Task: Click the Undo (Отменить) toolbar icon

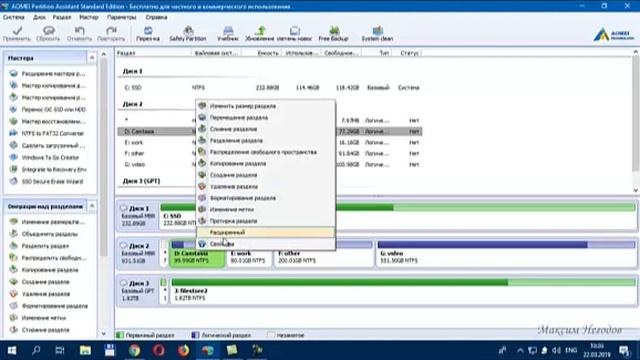Action: tap(79, 33)
